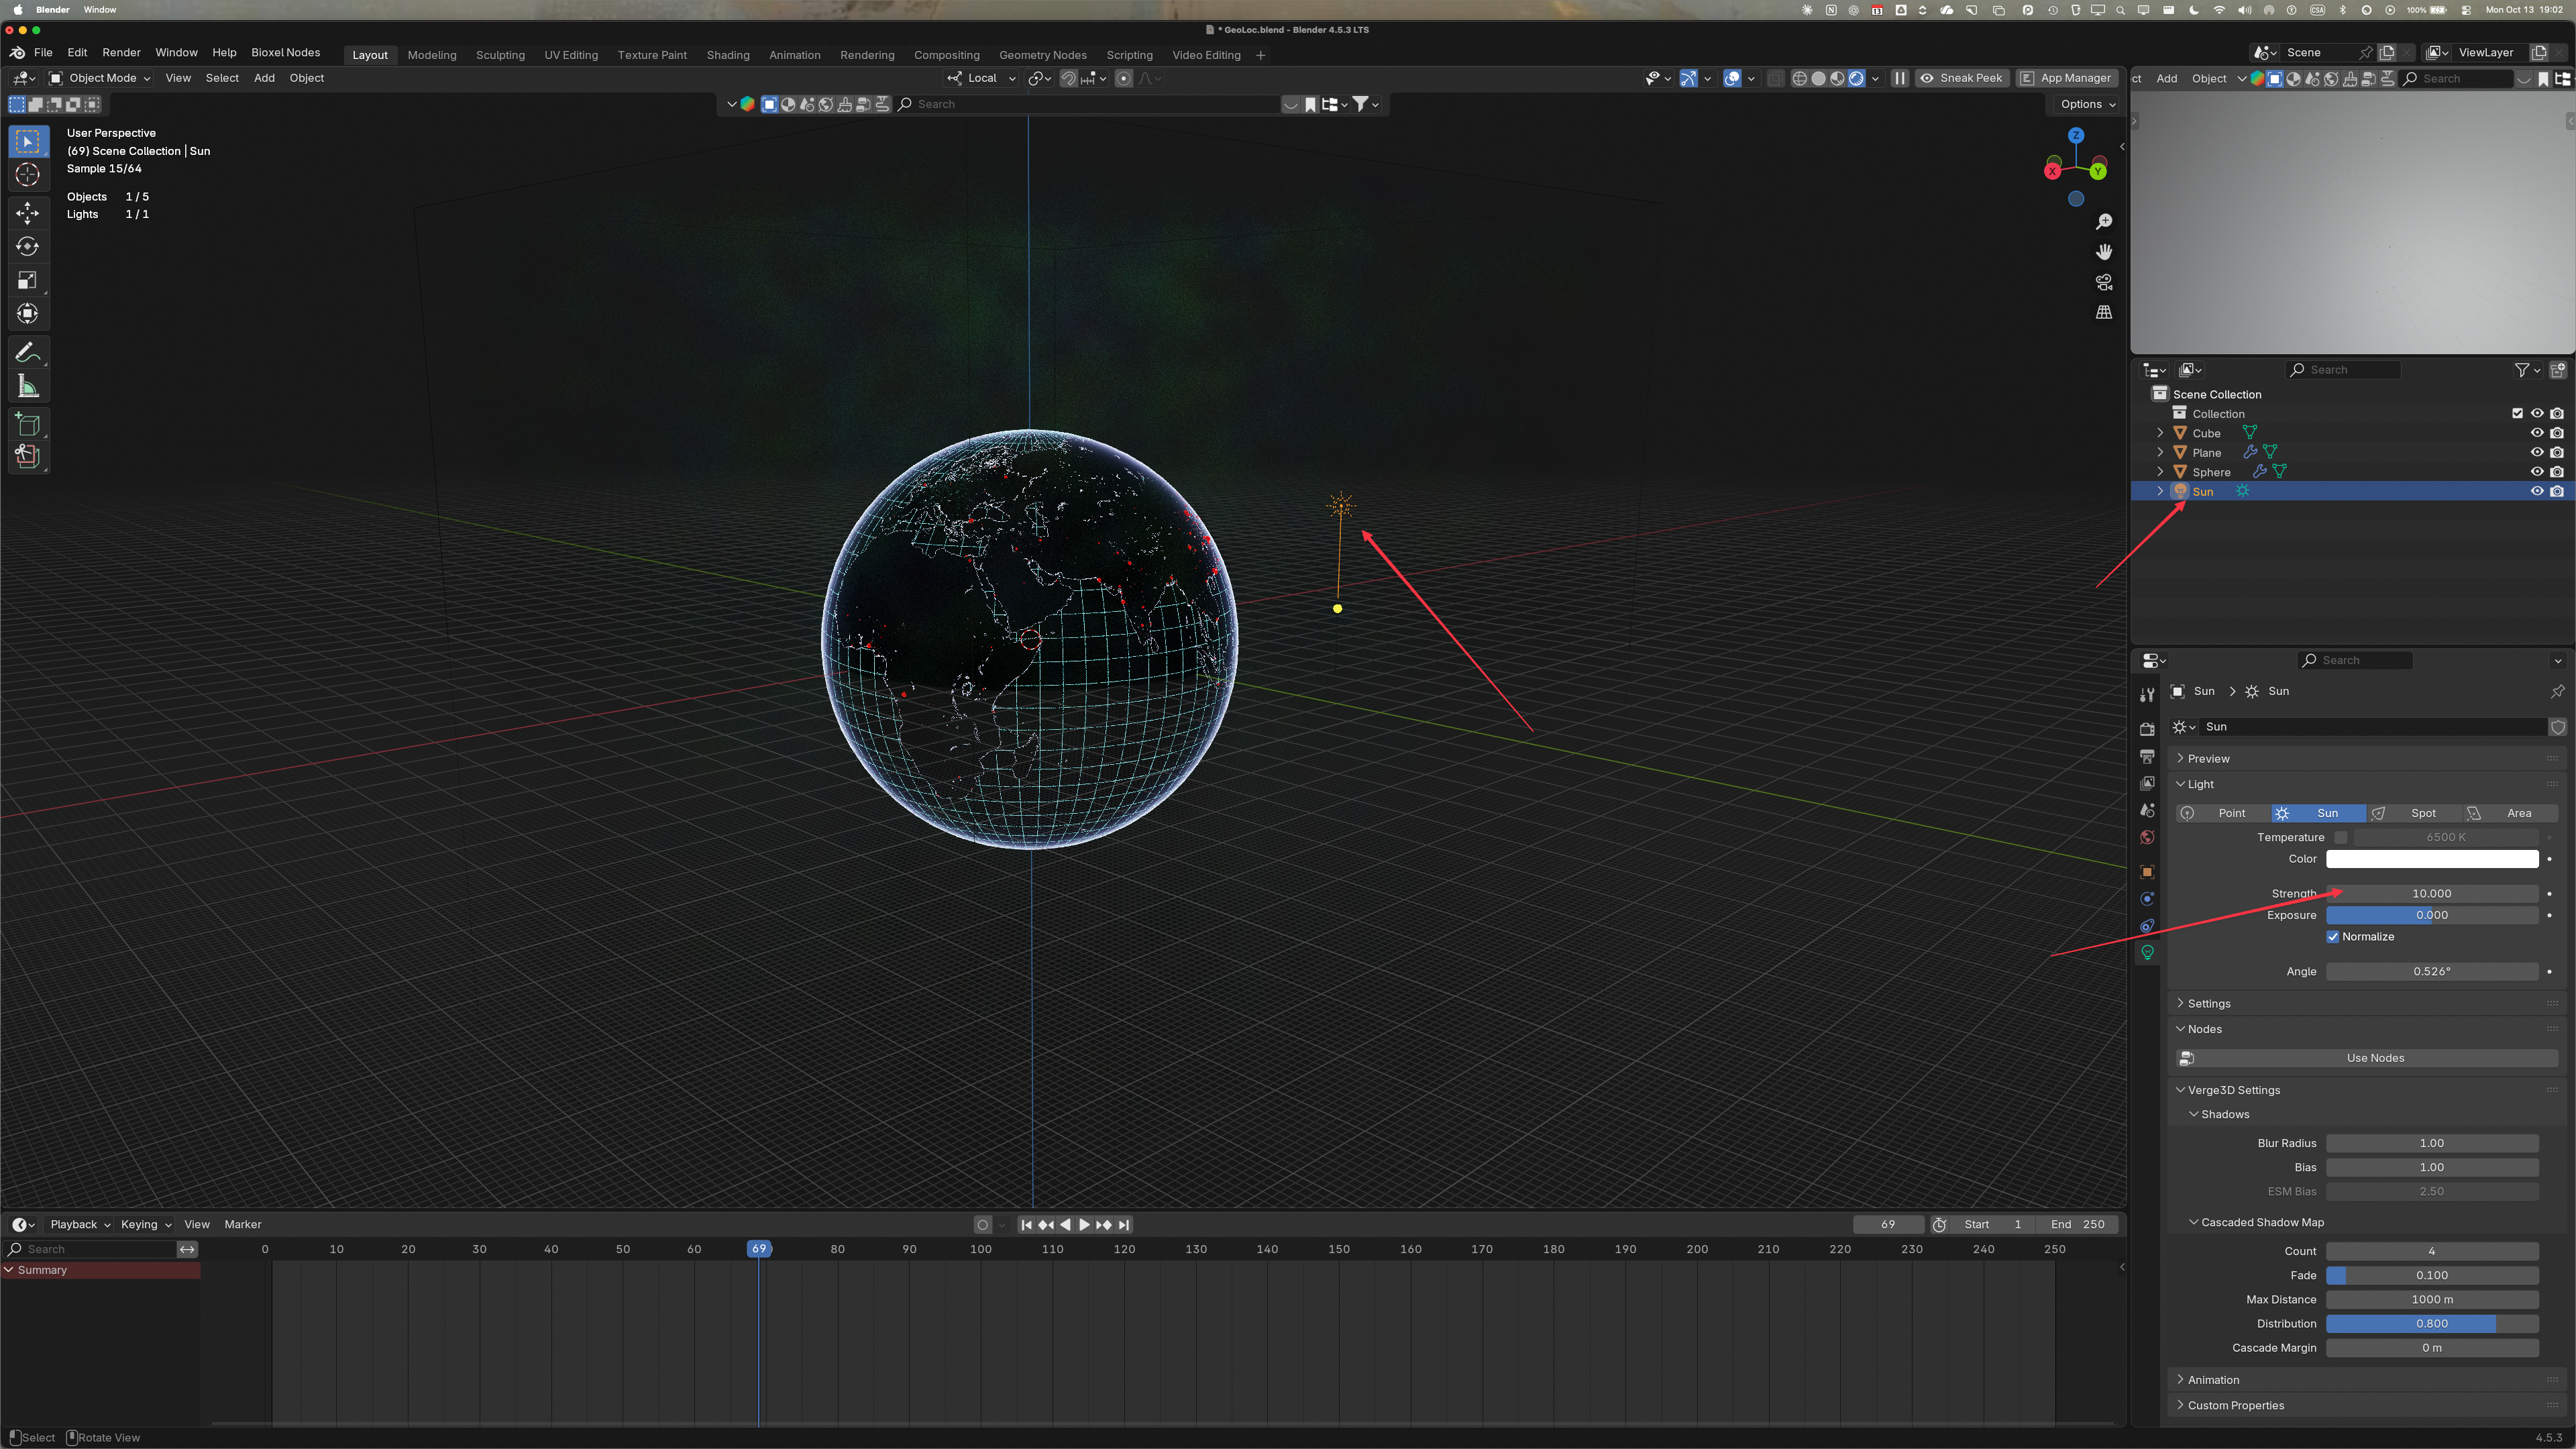Expand the Cube tree item

point(2160,433)
